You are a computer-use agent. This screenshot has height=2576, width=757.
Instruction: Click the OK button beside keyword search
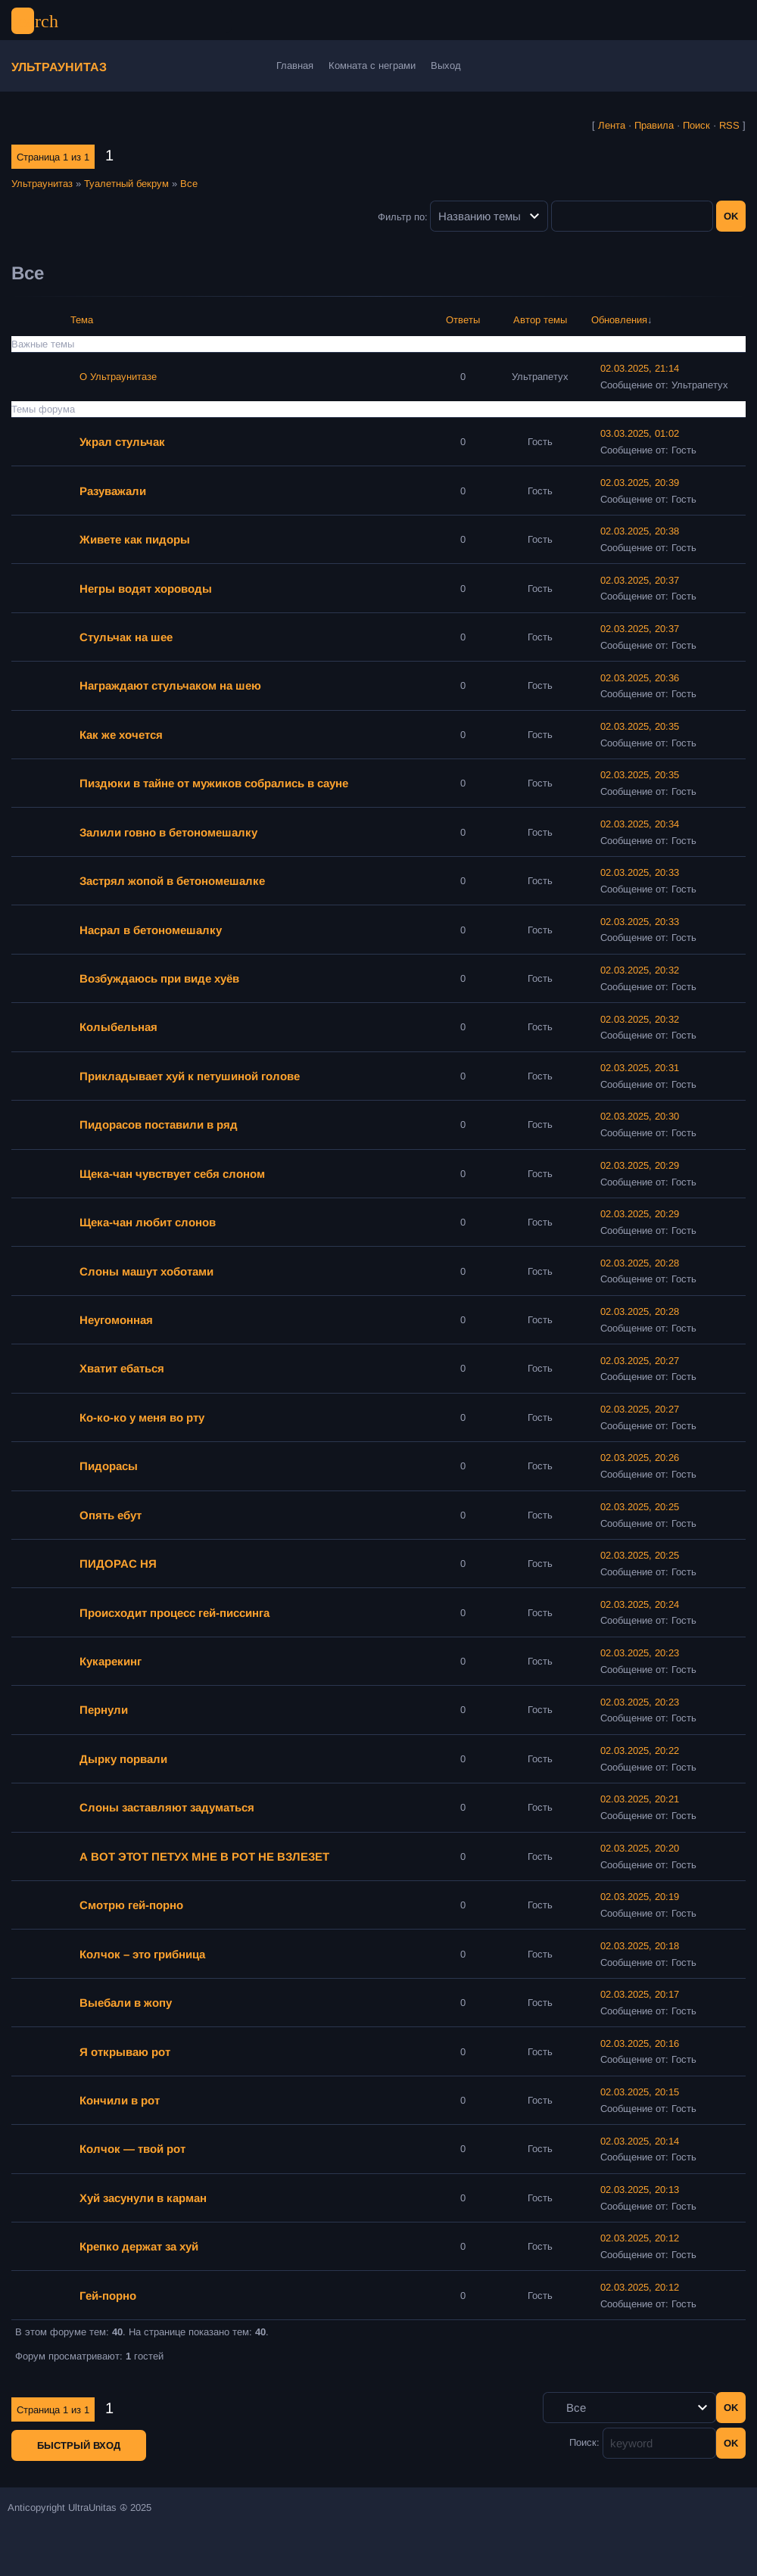click(731, 2443)
